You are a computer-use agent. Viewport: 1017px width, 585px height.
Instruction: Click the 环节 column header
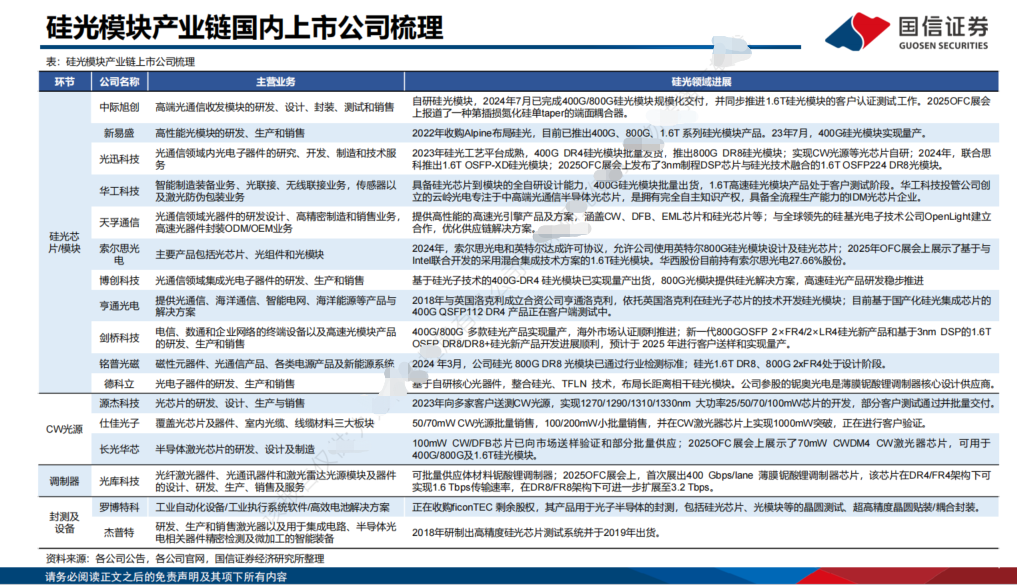point(64,82)
